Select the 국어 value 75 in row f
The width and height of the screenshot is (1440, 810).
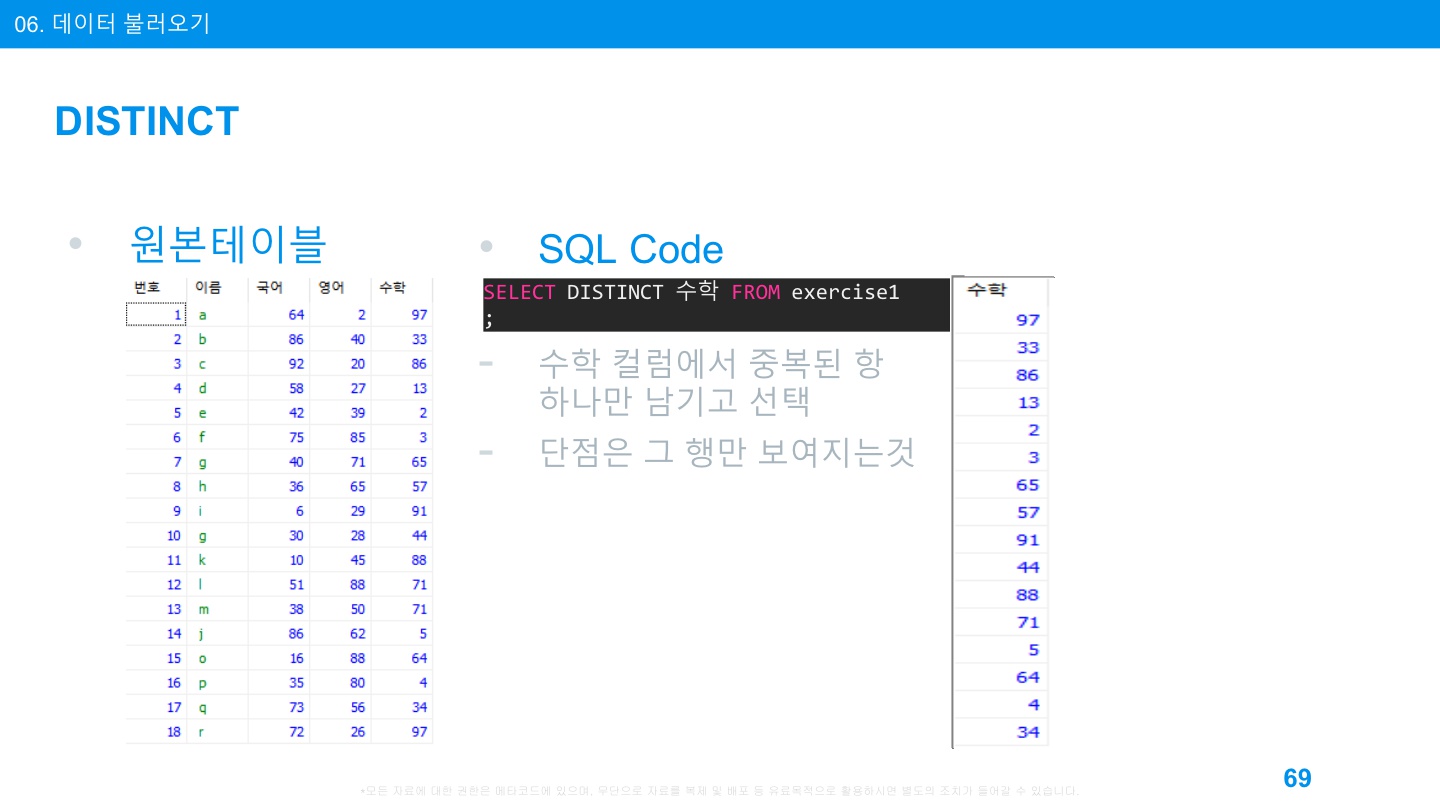(296, 438)
